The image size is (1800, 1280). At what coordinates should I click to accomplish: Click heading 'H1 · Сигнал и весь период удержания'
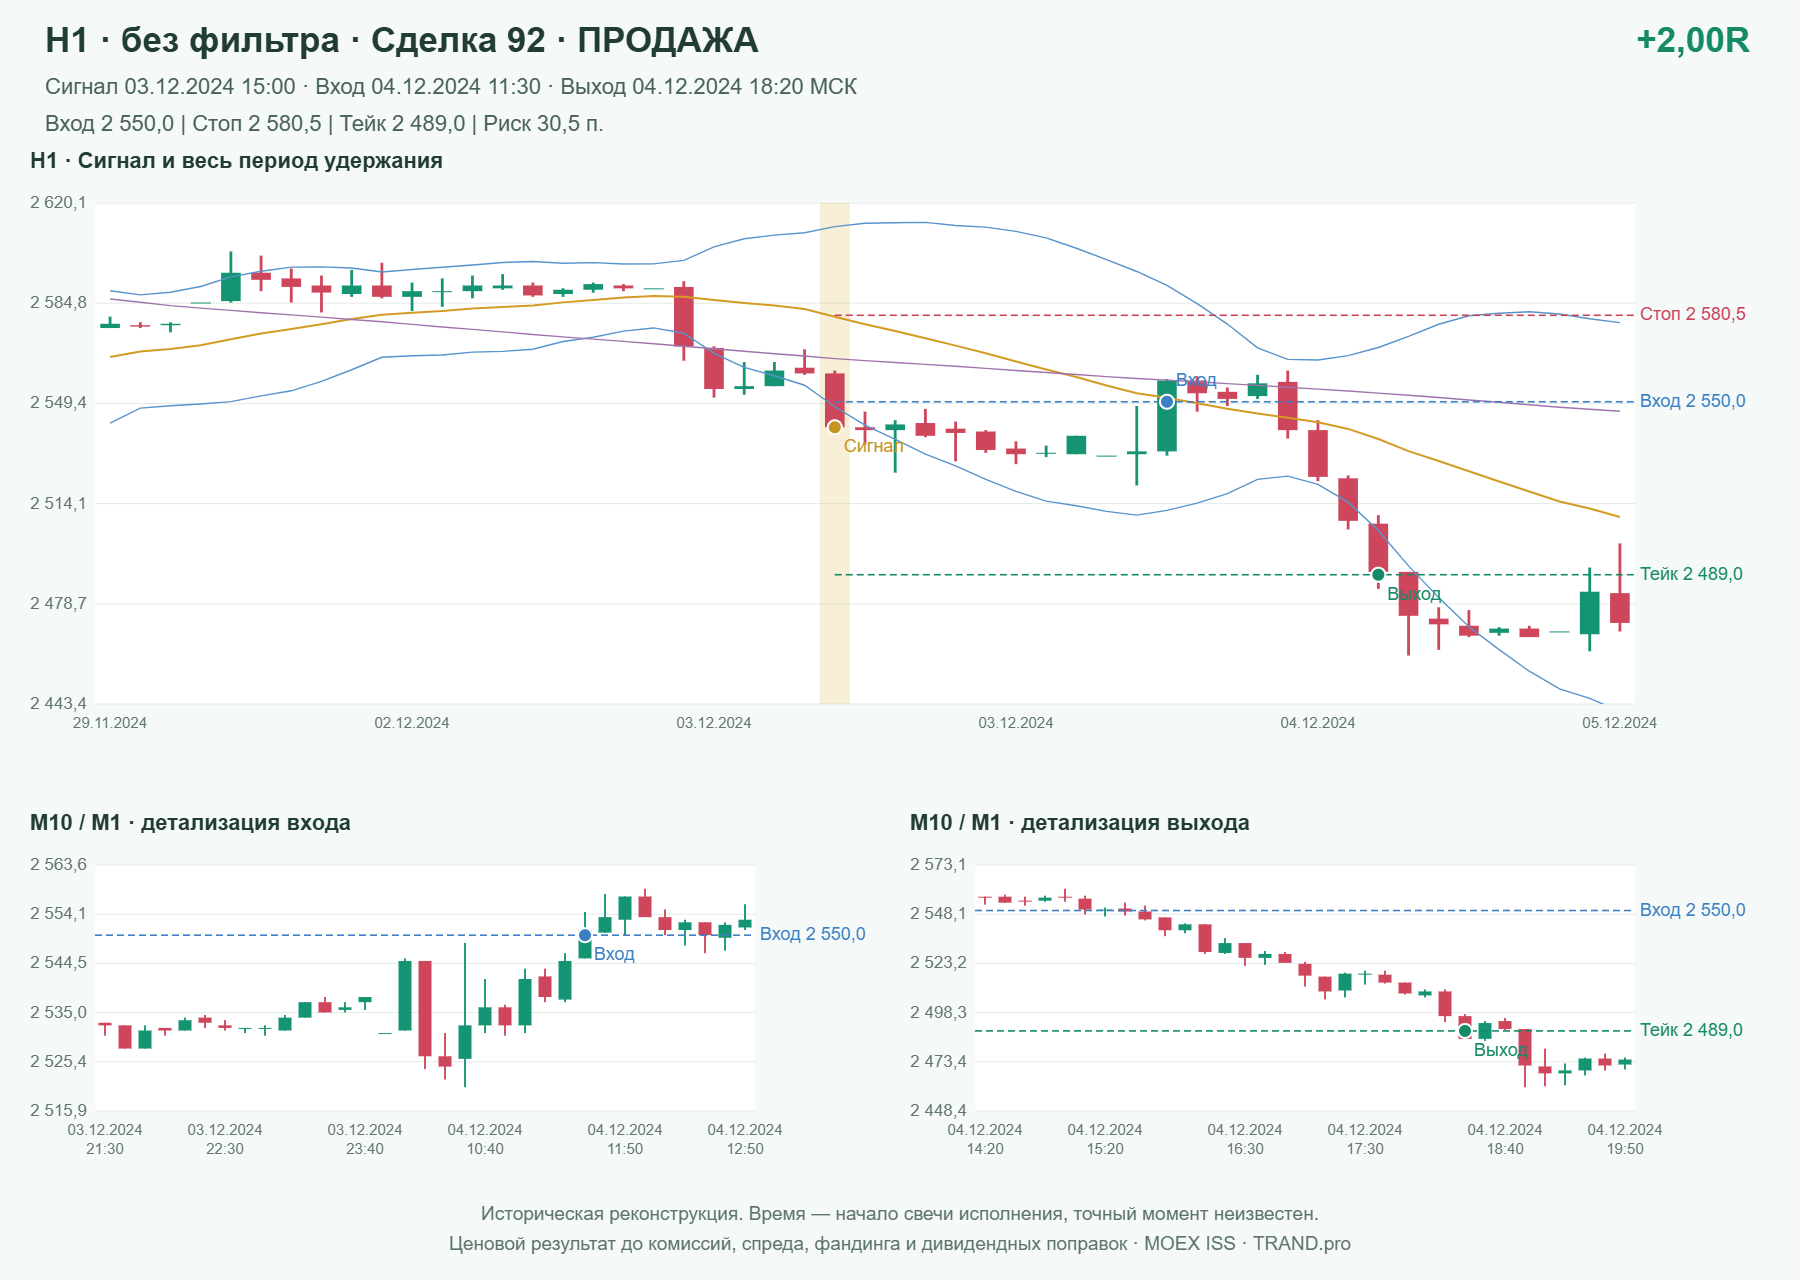click(236, 161)
